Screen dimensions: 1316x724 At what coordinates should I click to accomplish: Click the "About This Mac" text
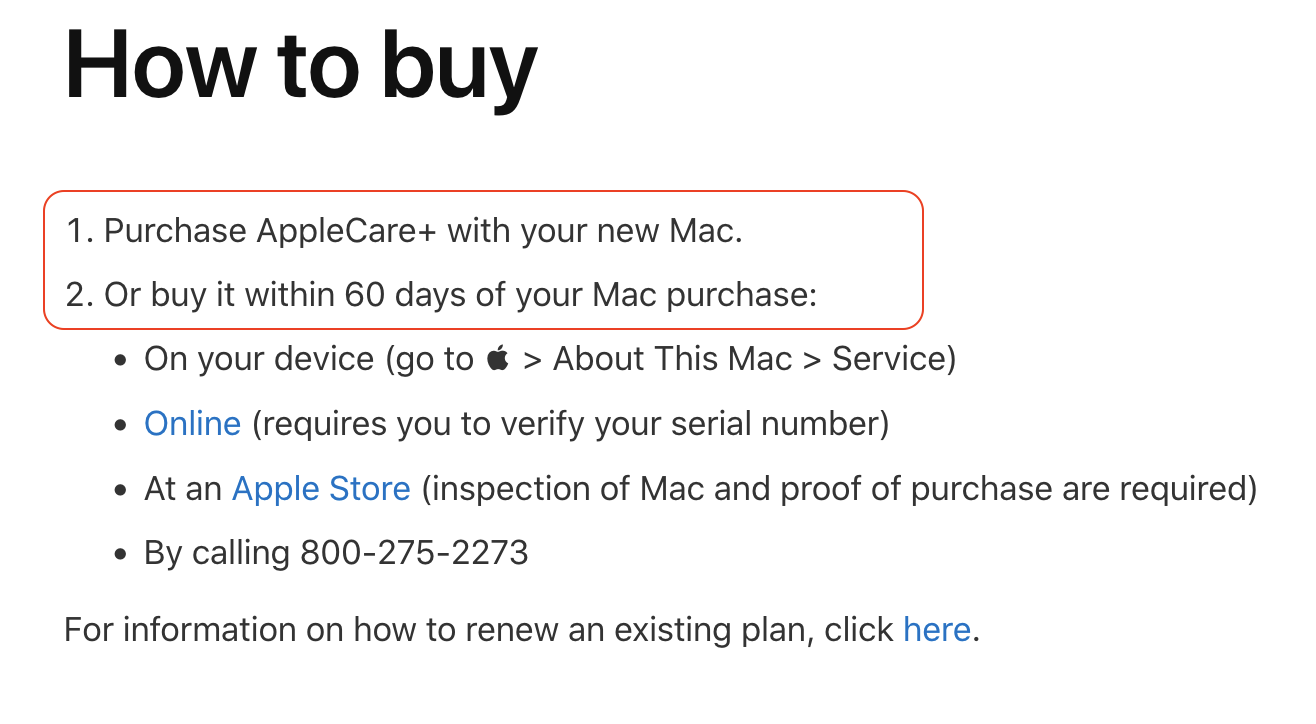pos(672,359)
